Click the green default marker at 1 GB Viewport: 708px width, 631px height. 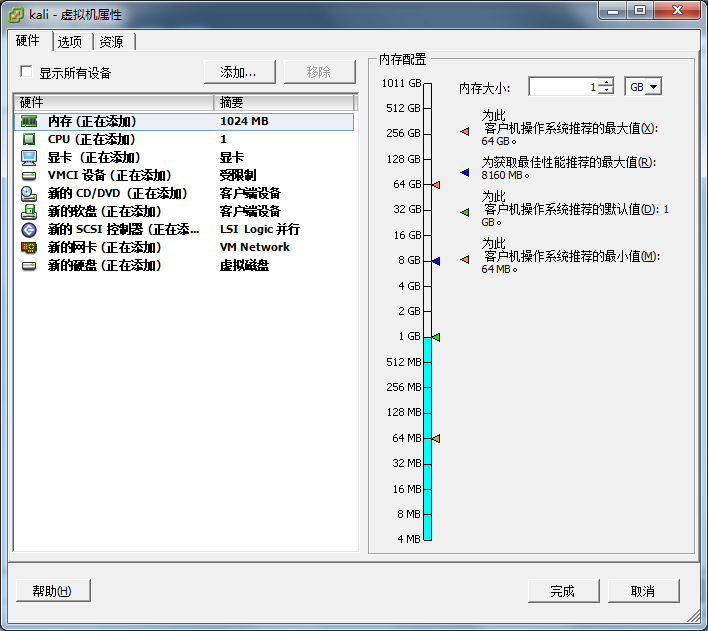point(436,337)
